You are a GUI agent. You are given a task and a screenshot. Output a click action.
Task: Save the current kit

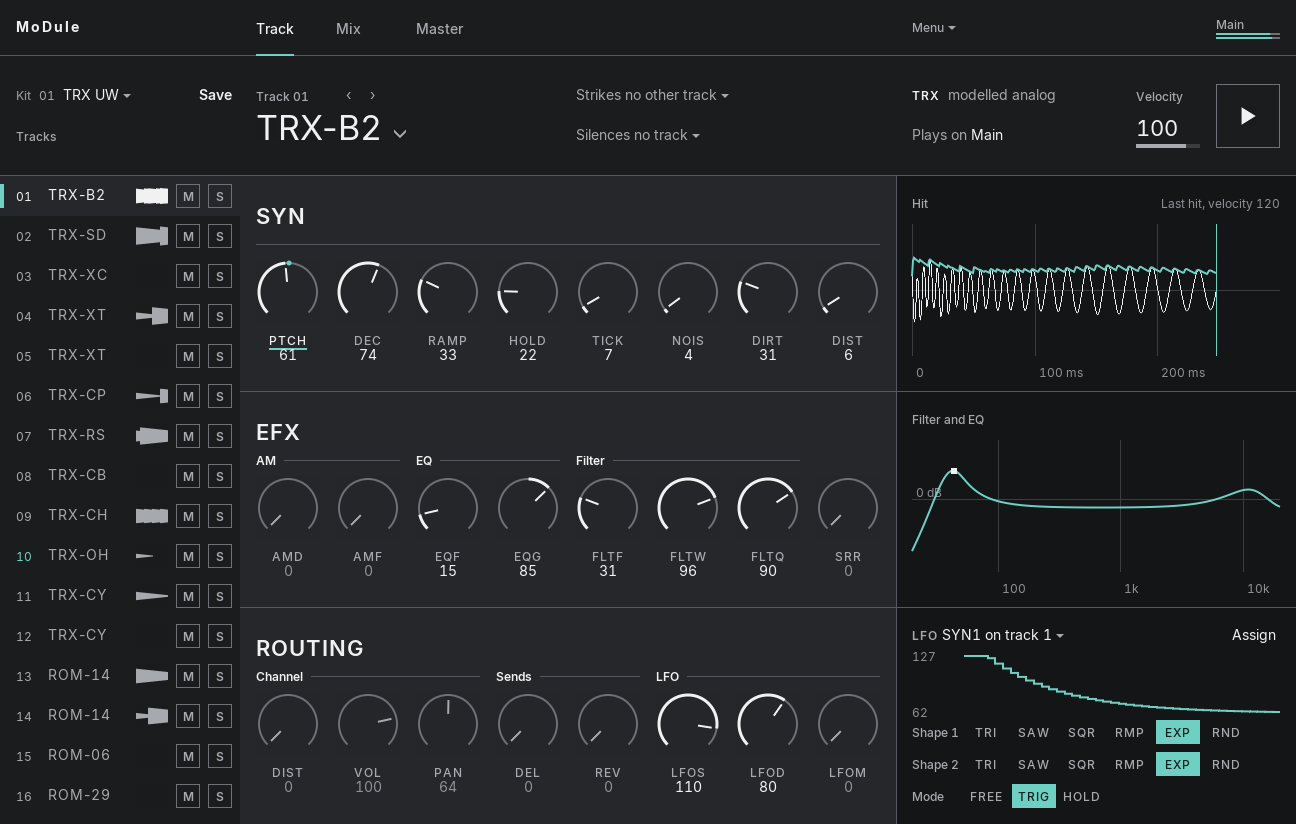(216, 95)
